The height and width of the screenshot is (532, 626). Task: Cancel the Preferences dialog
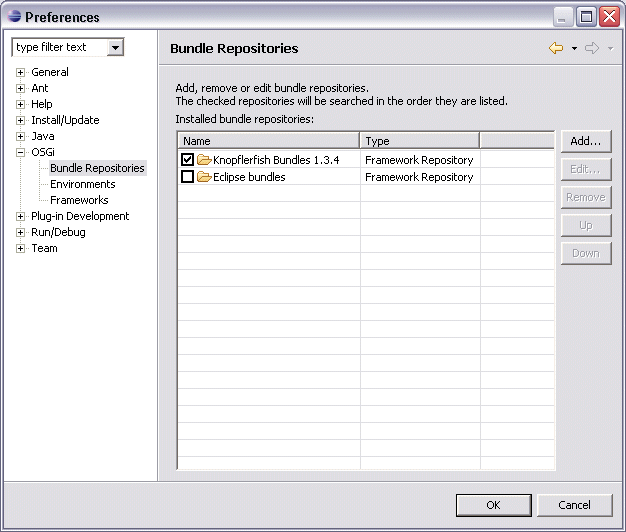(x=574, y=505)
